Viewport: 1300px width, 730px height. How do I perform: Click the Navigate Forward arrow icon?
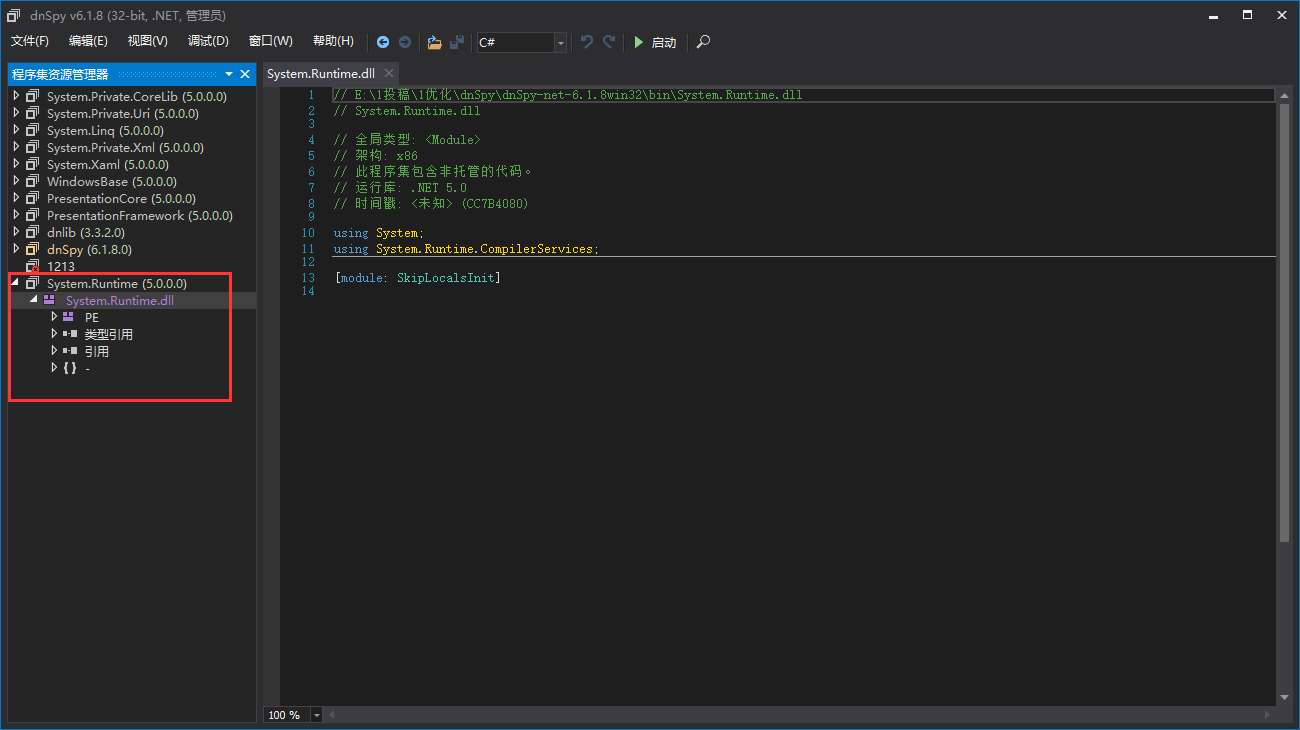tap(405, 42)
